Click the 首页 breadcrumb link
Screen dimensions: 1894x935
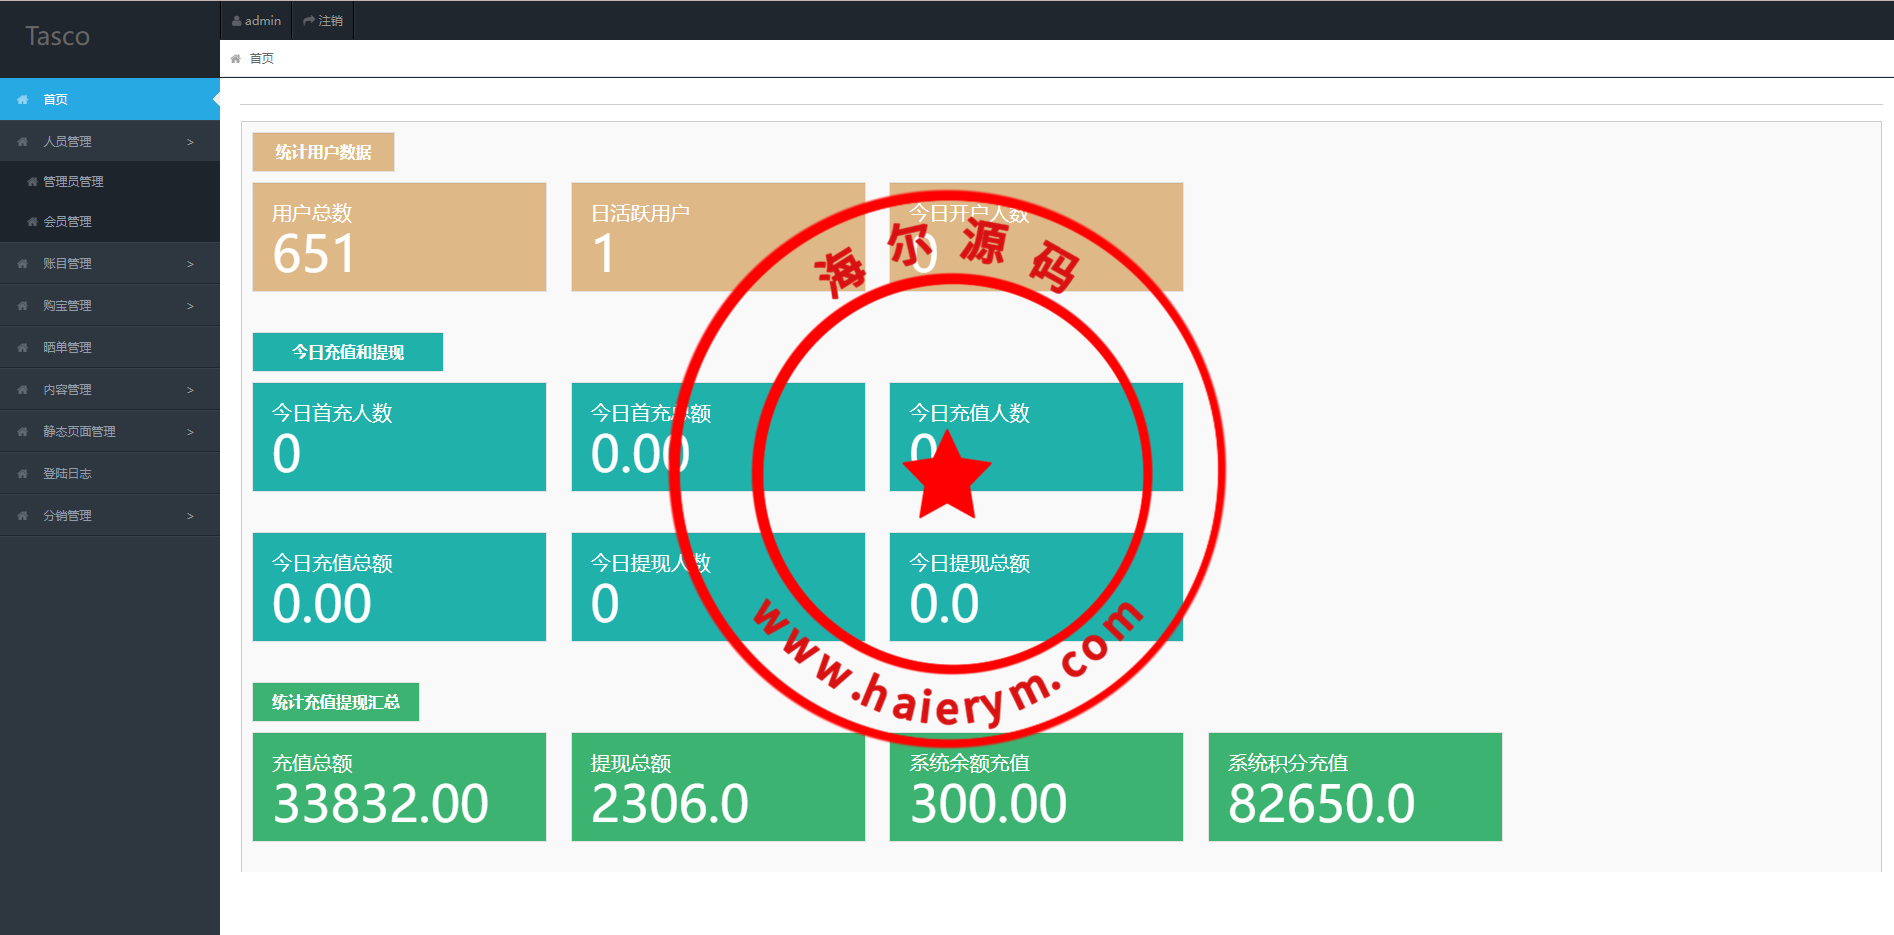coord(262,59)
